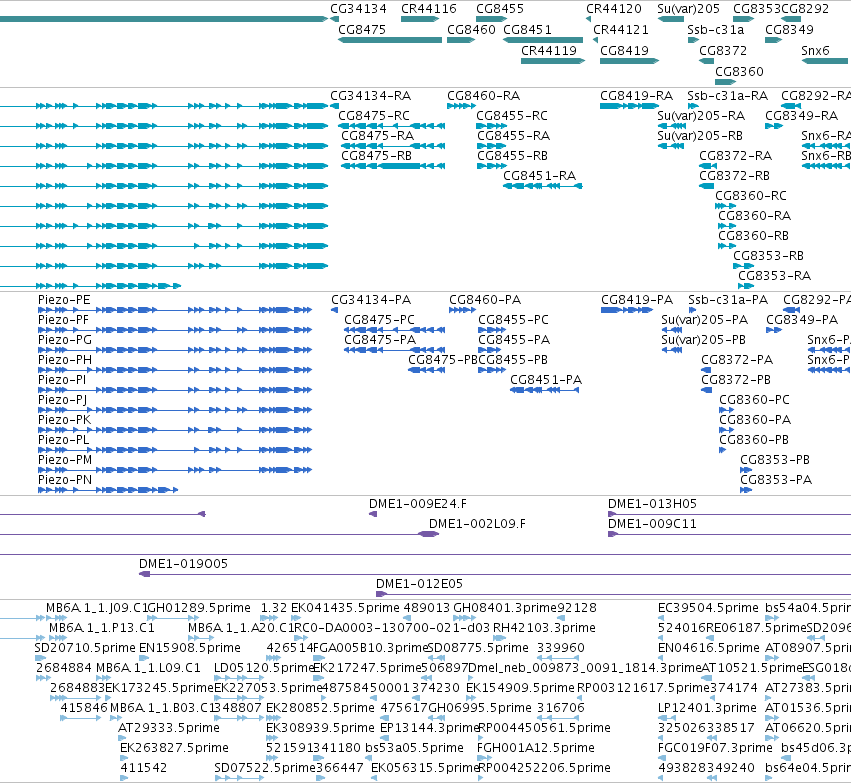Select EST FGC019F07.3prime

pyautogui.click(x=715, y=748)
